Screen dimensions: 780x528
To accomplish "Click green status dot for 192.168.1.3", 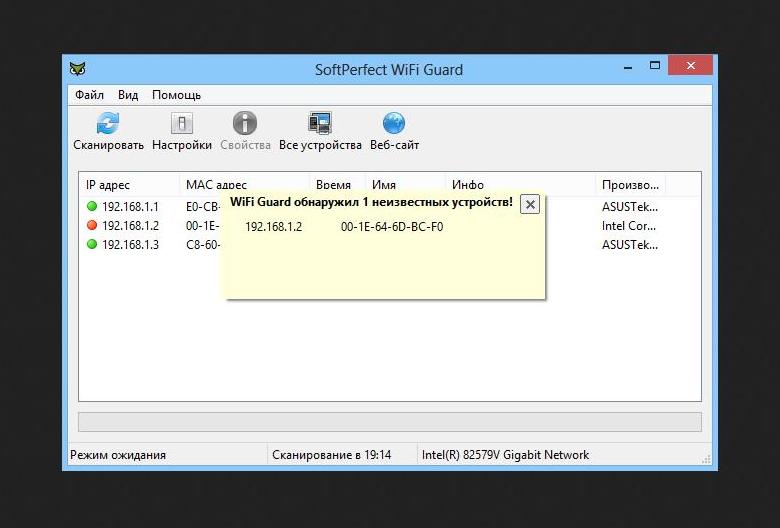I will [x=92, y=244].
